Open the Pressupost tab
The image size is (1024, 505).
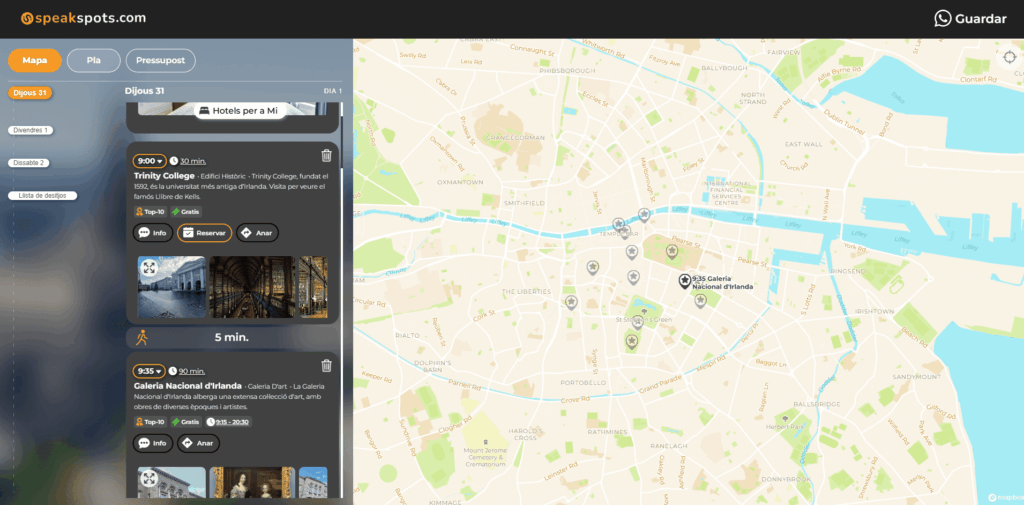pos(161,60)
